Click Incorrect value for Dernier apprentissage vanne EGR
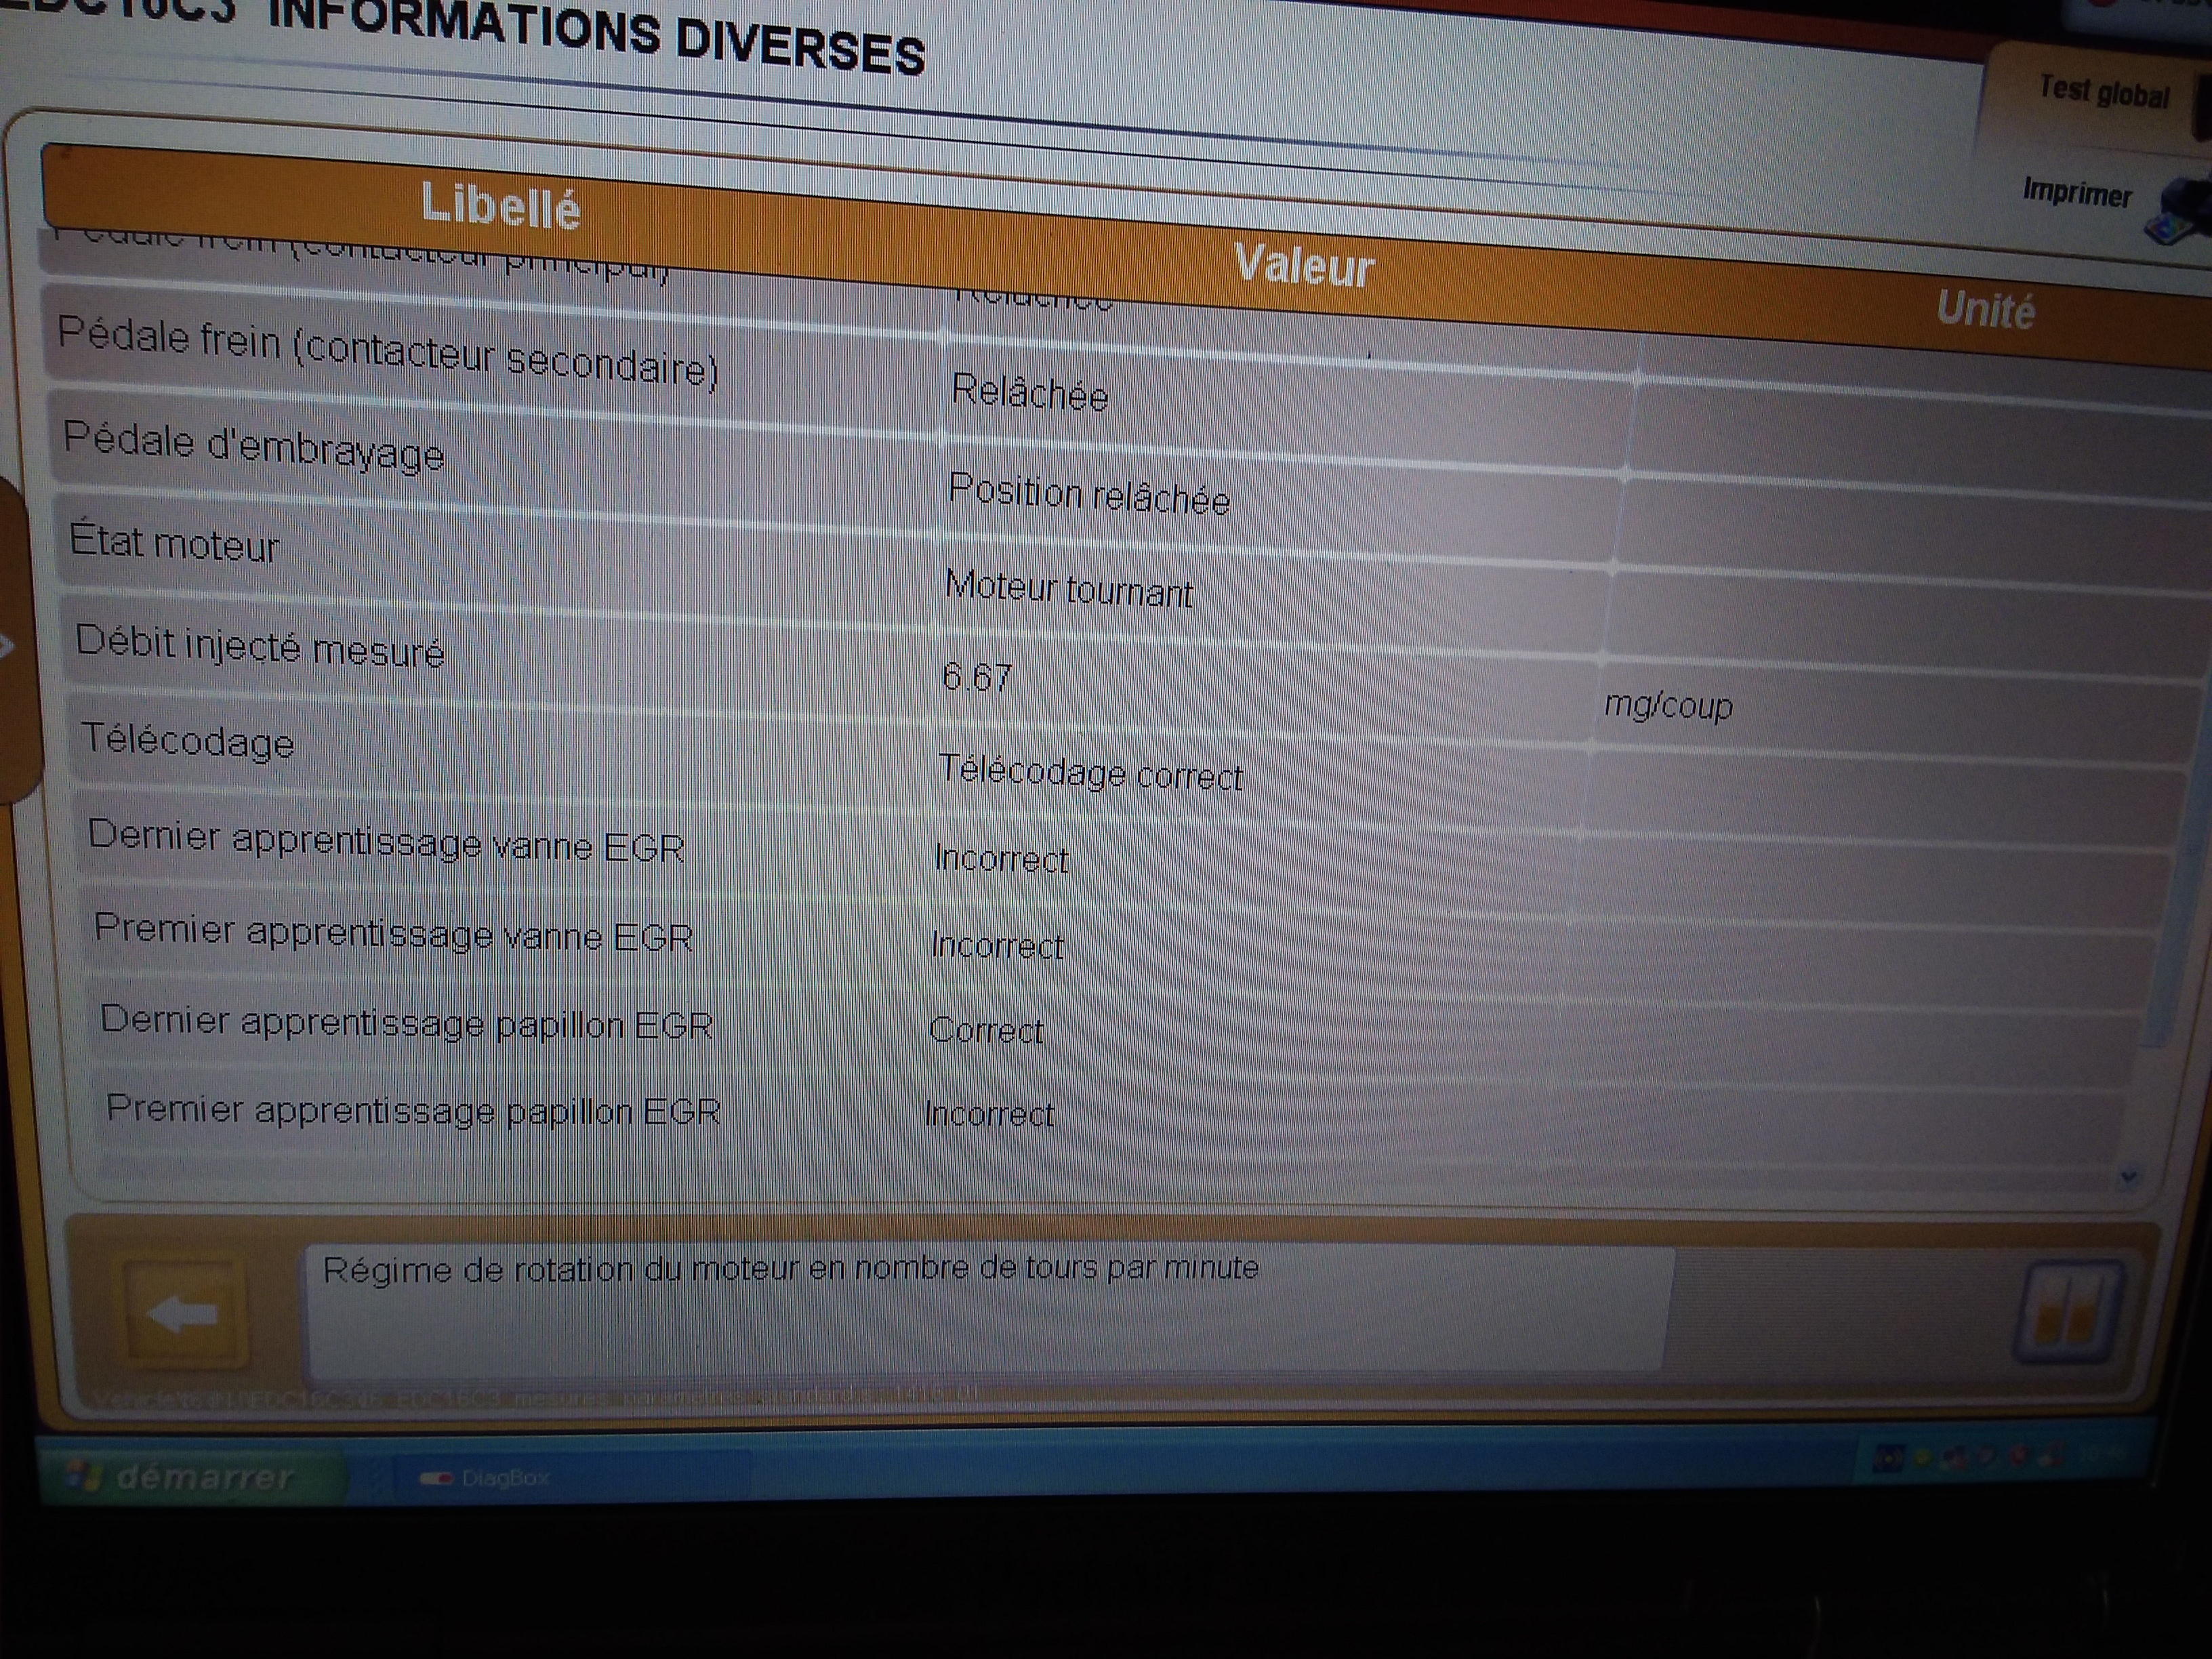The image size is (2212, 1659). click(1001, 859)
